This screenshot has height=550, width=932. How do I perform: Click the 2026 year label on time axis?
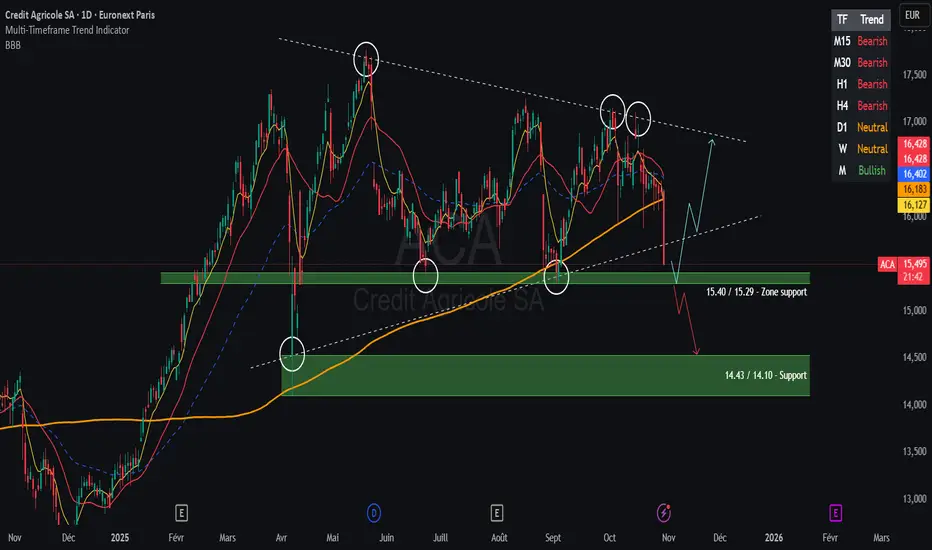[773, 538]
